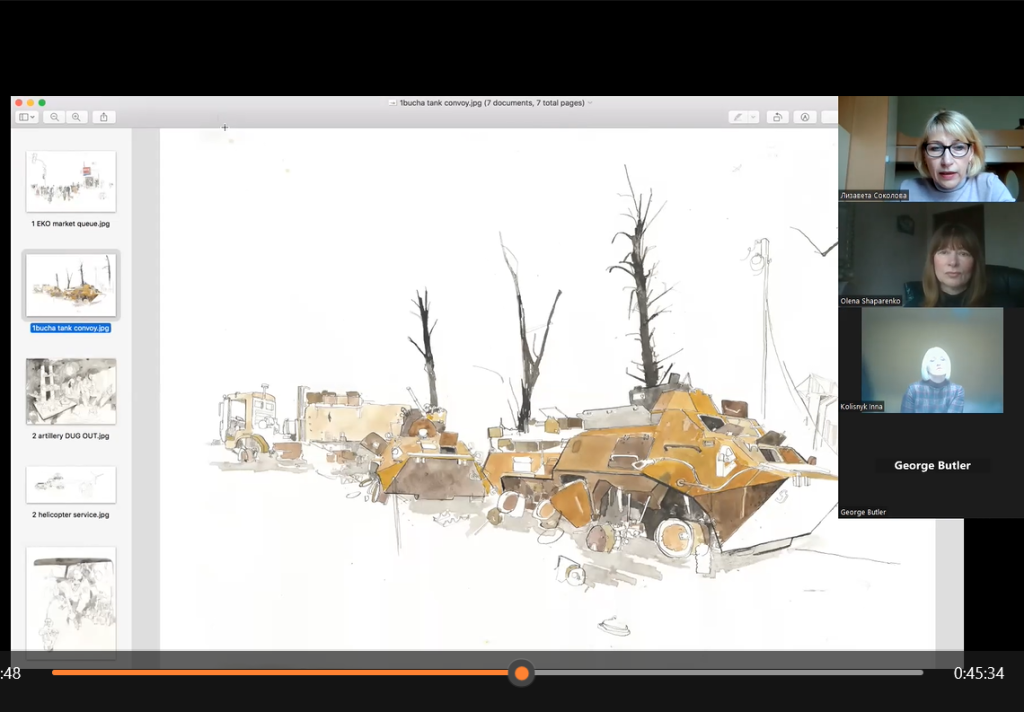Screen dimensions: 1024x712
Task: Click the '0:45:34' time display
Action: point(978,673)
